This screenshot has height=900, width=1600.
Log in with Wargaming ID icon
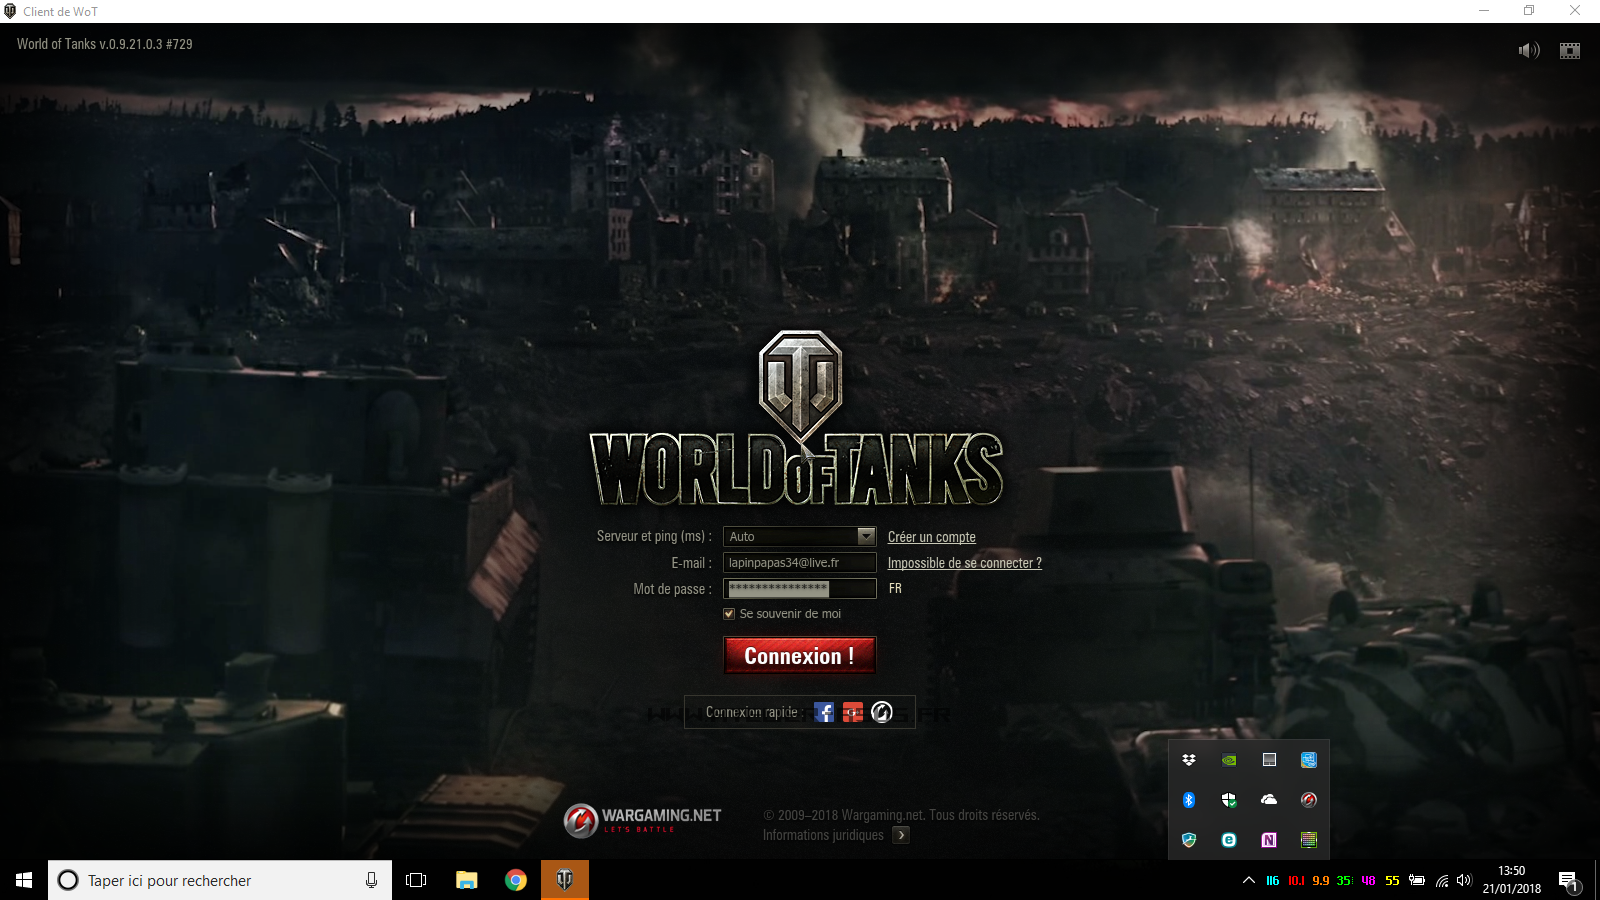[882, 712]
